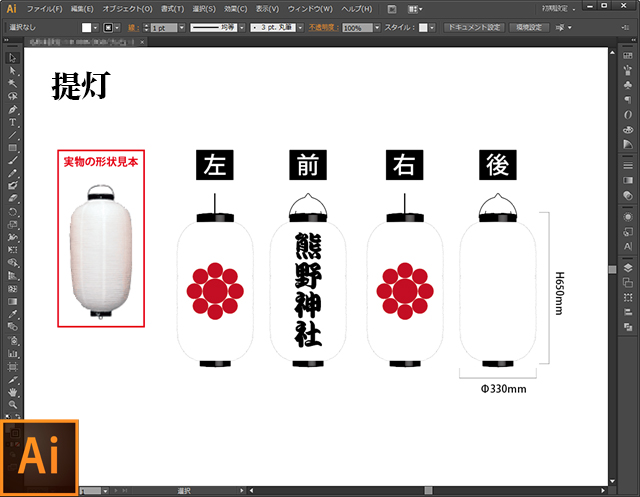This screenshot has width=640, height=497.
Task: Open the Character panel icon
Action: [x=628, y=246]
